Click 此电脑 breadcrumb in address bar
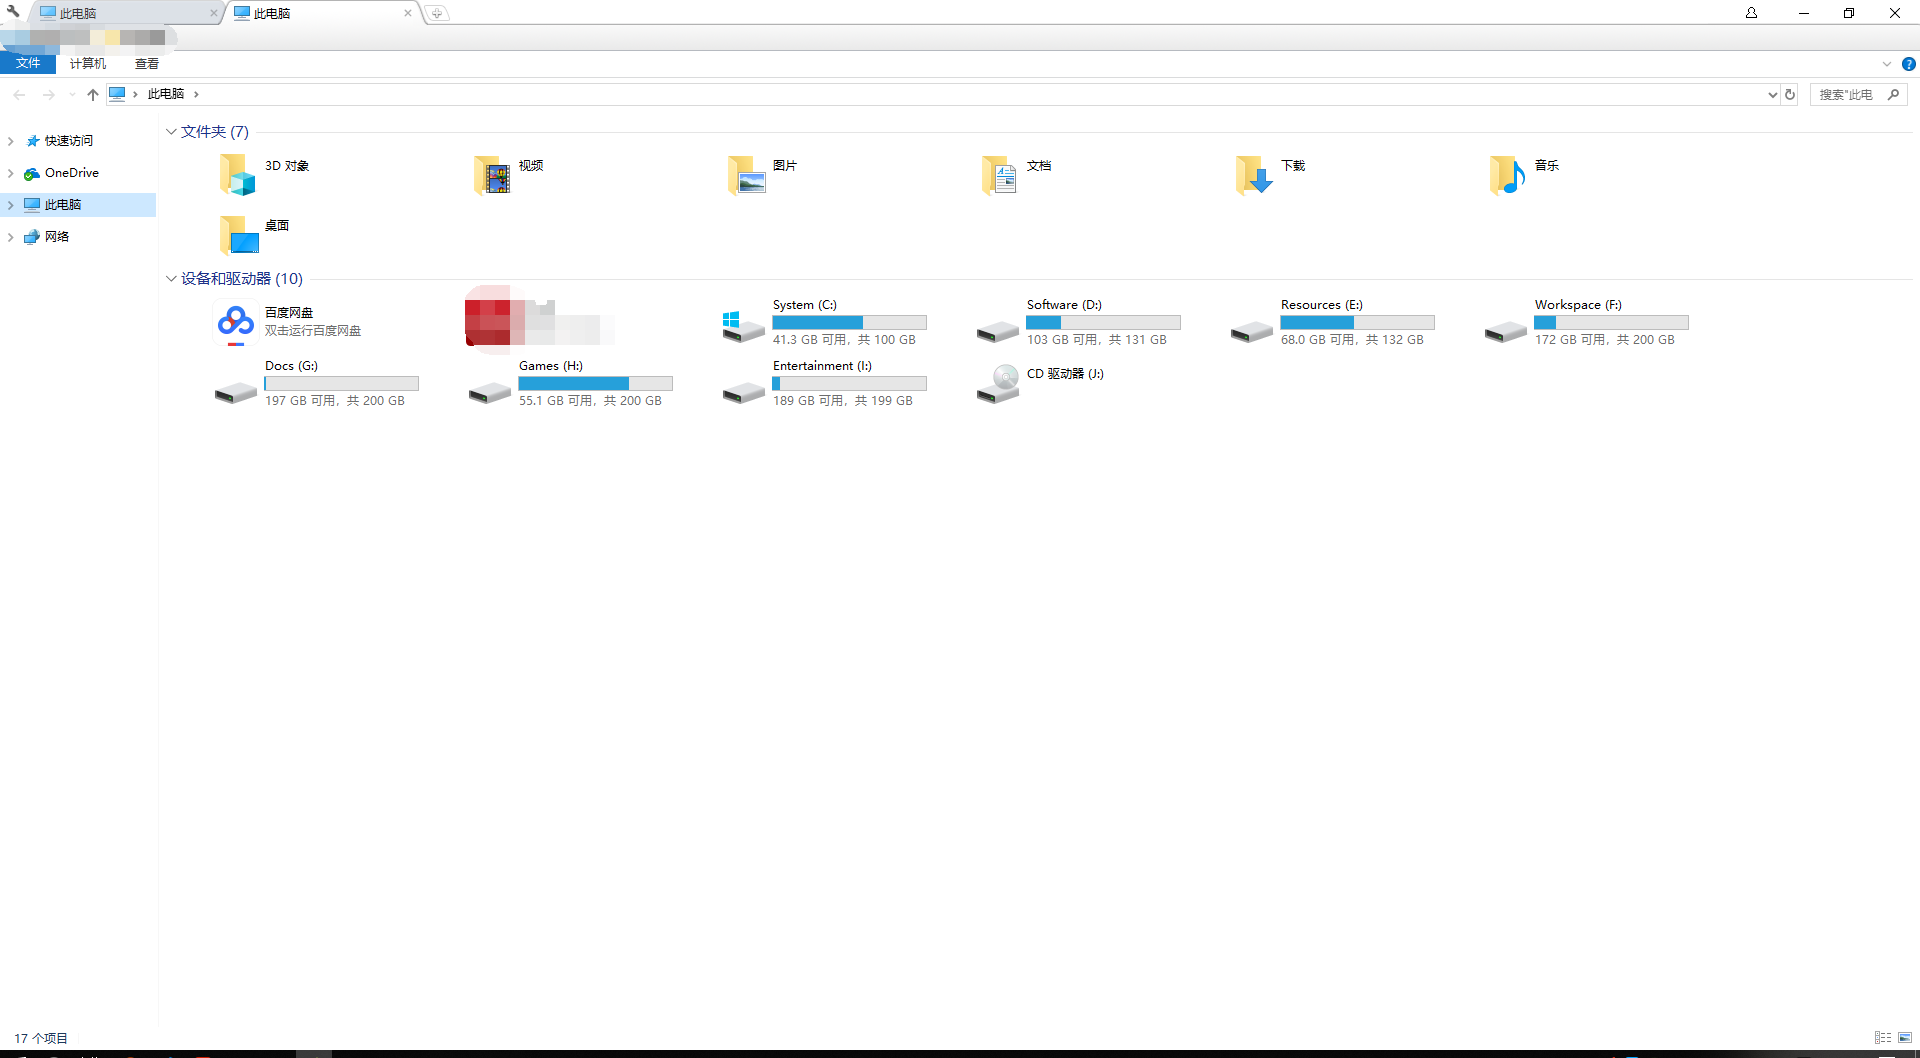The width and height of the screenshot is (1920, 1058). point(166,94)
